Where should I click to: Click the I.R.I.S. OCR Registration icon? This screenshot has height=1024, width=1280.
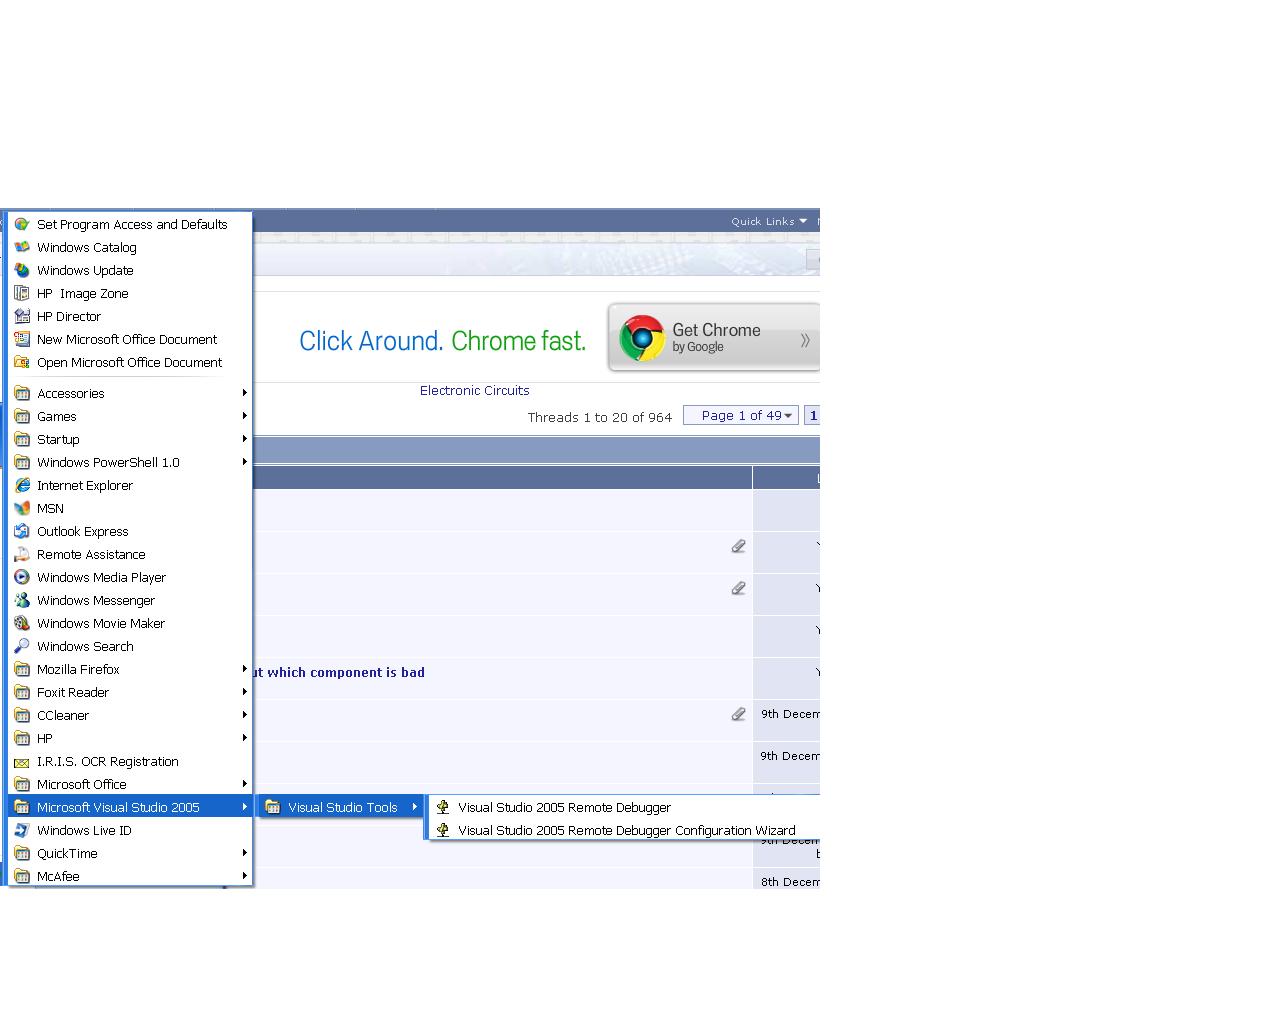(22, 761)
